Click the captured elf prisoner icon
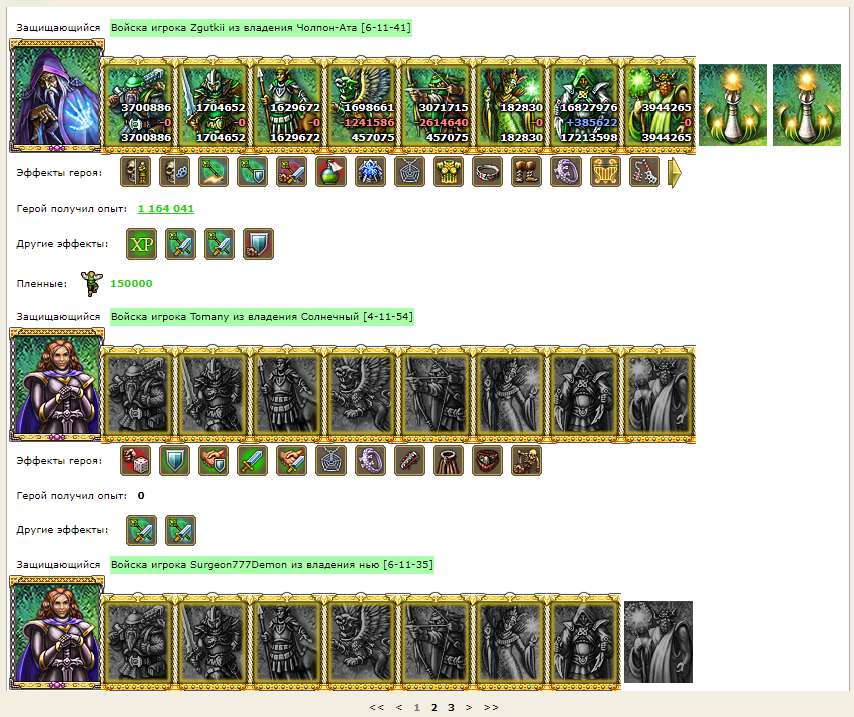854x717 pixels. [x=91, y=283]
